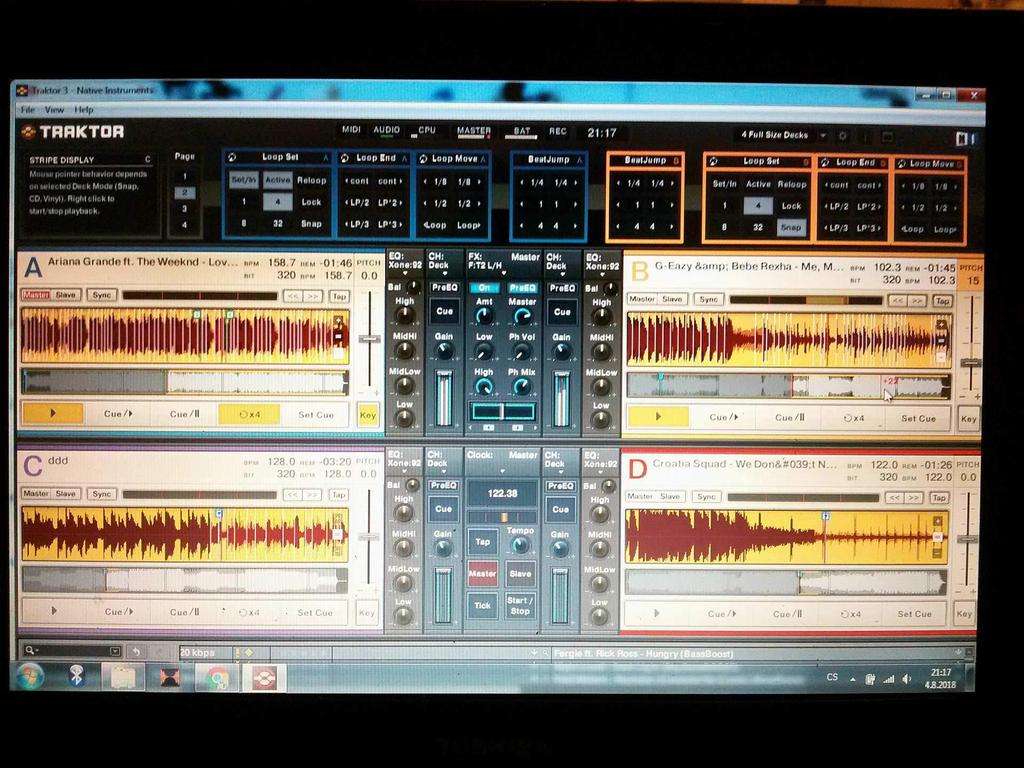1024x768 pixels.
Task: Click the rewind << button on Deck A
Action: [293, 296]
